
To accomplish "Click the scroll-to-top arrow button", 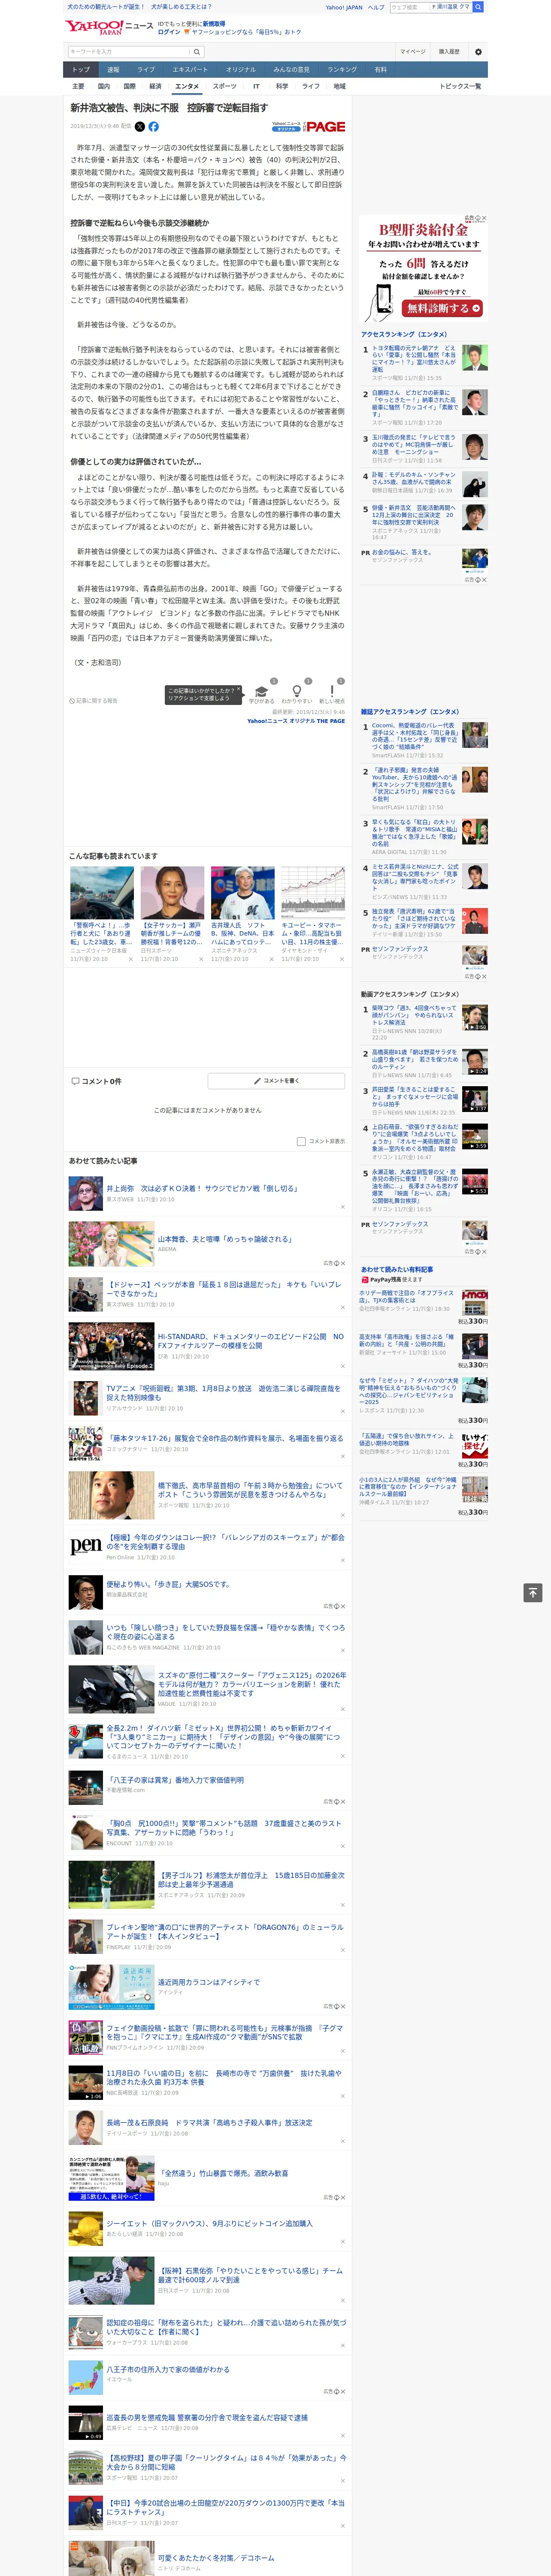I will tap(533, 1592).
